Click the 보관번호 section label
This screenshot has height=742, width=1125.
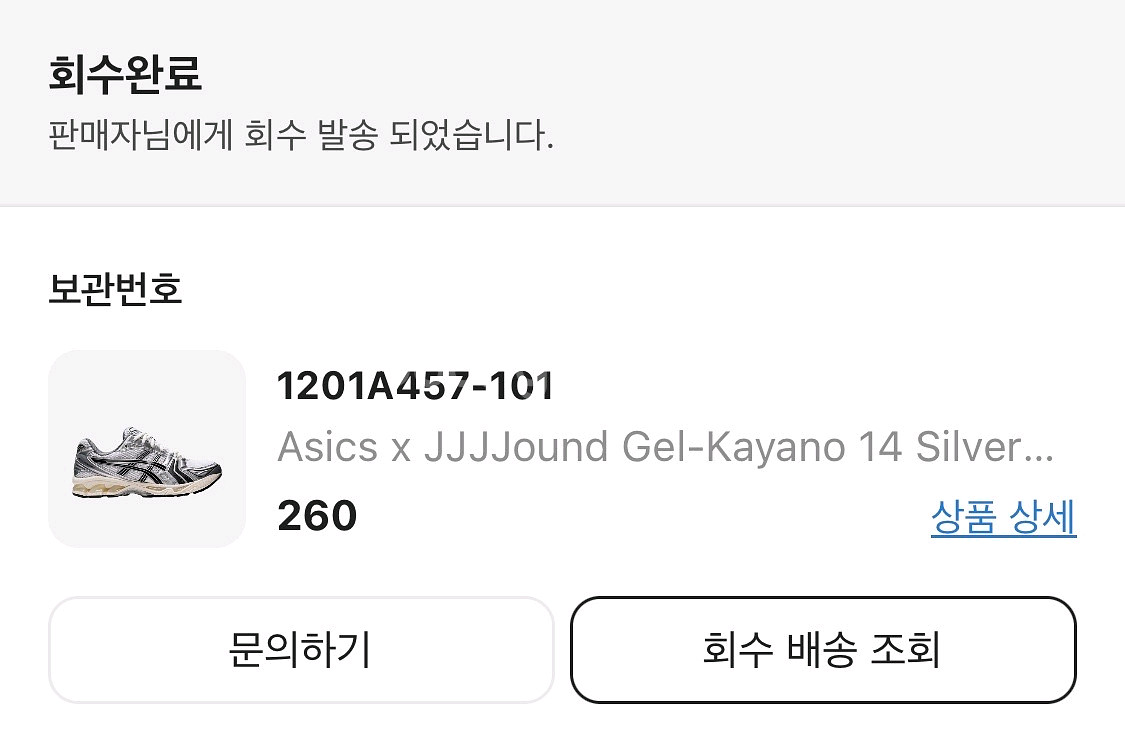pos(112,289)
